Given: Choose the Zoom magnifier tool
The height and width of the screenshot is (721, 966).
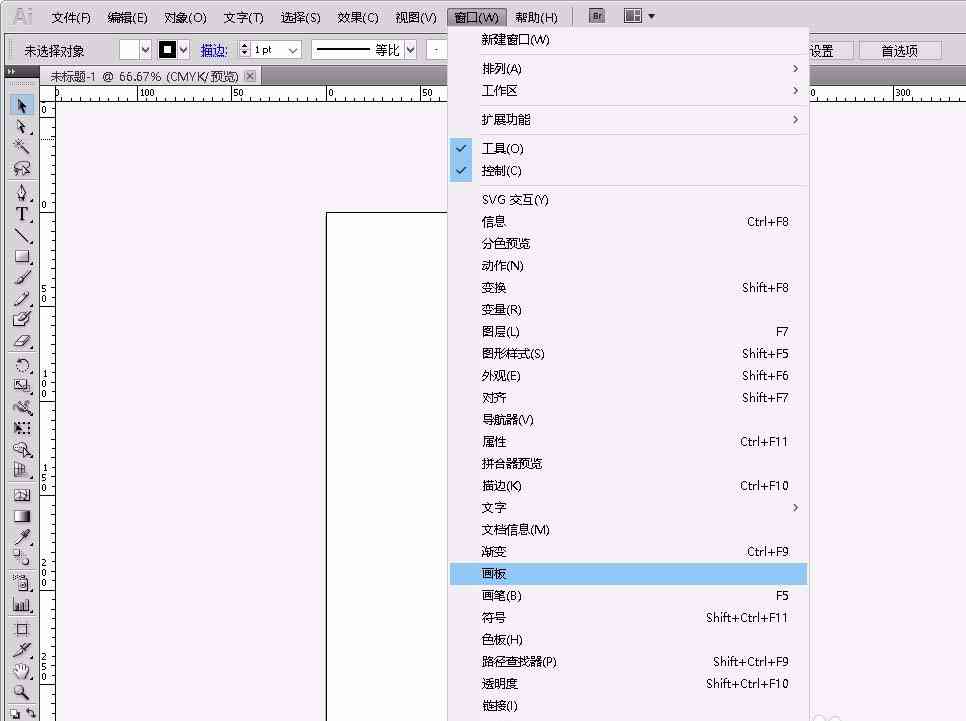Looking at the screenshot, I should click(x=22, y=692).
